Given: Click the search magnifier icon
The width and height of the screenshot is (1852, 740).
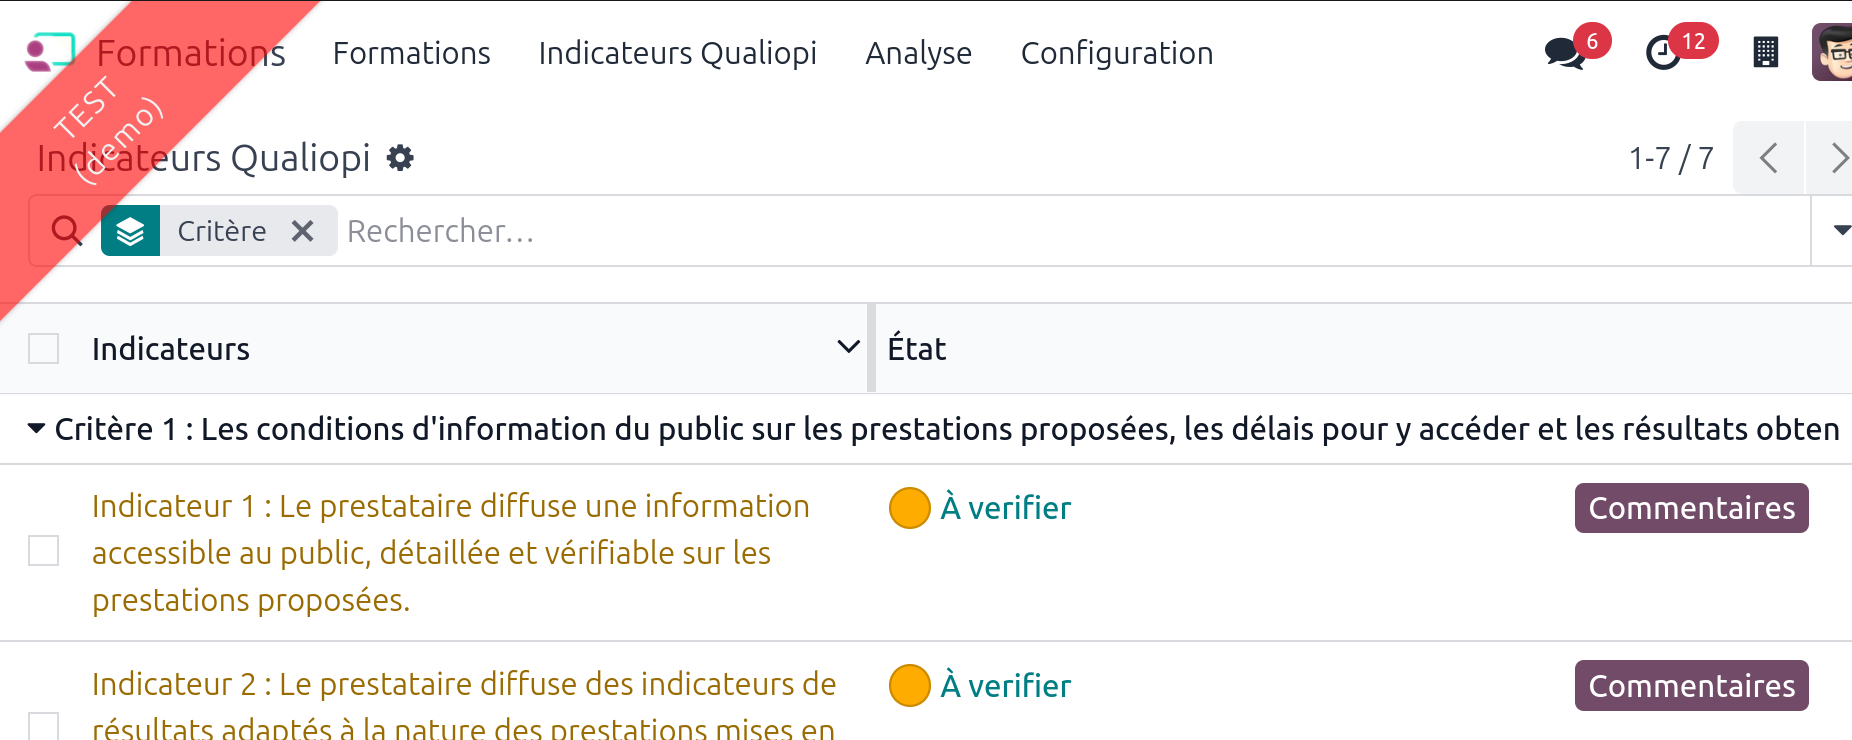Looking at the screenshot, I should pyautogui.click(x=66, y=231).
